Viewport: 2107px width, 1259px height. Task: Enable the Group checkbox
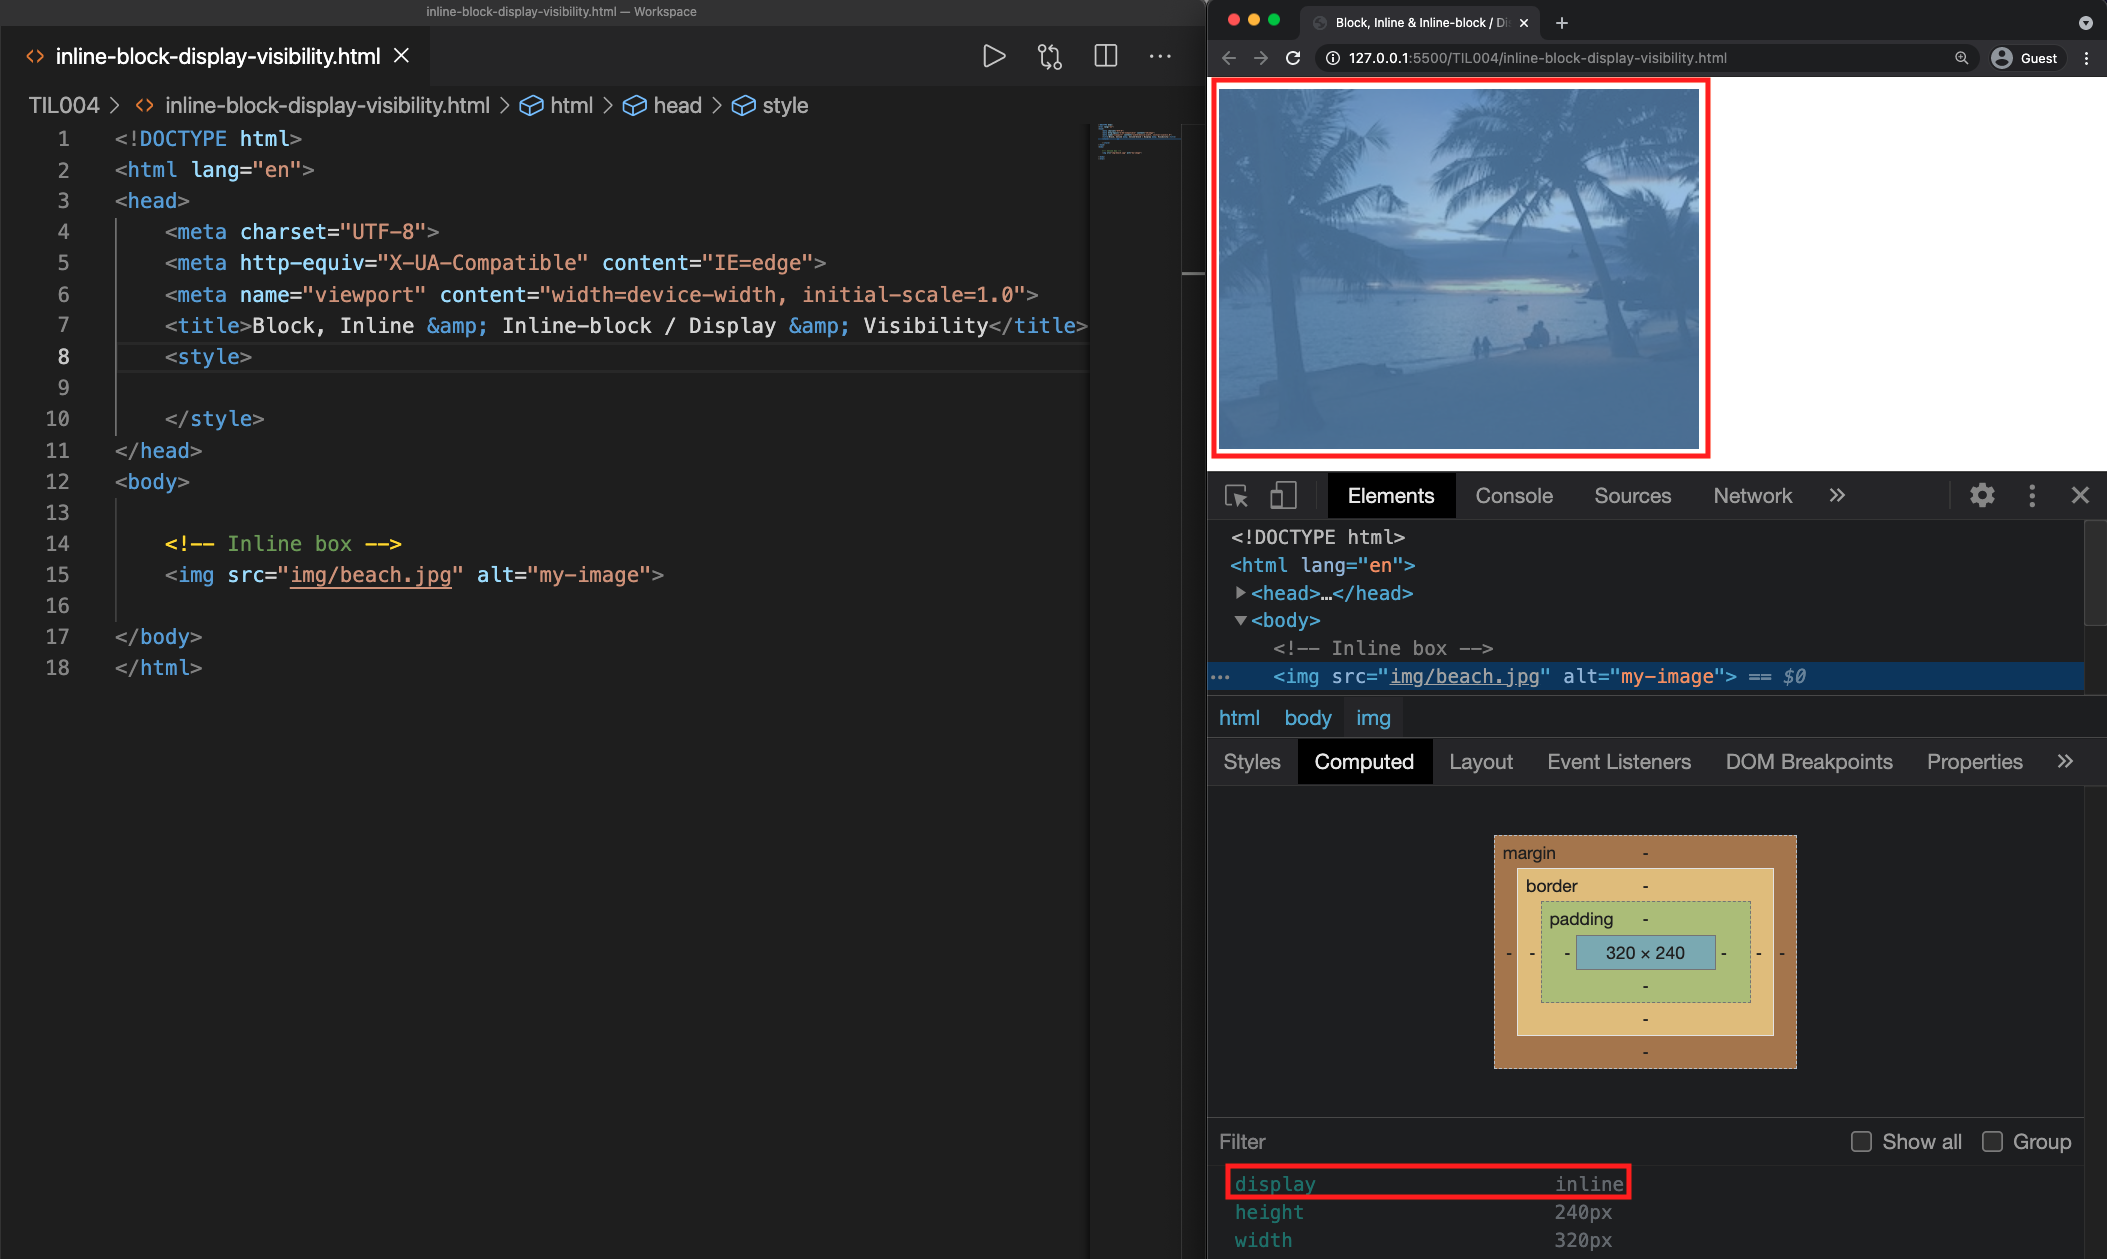(x=1992, y=1142)
